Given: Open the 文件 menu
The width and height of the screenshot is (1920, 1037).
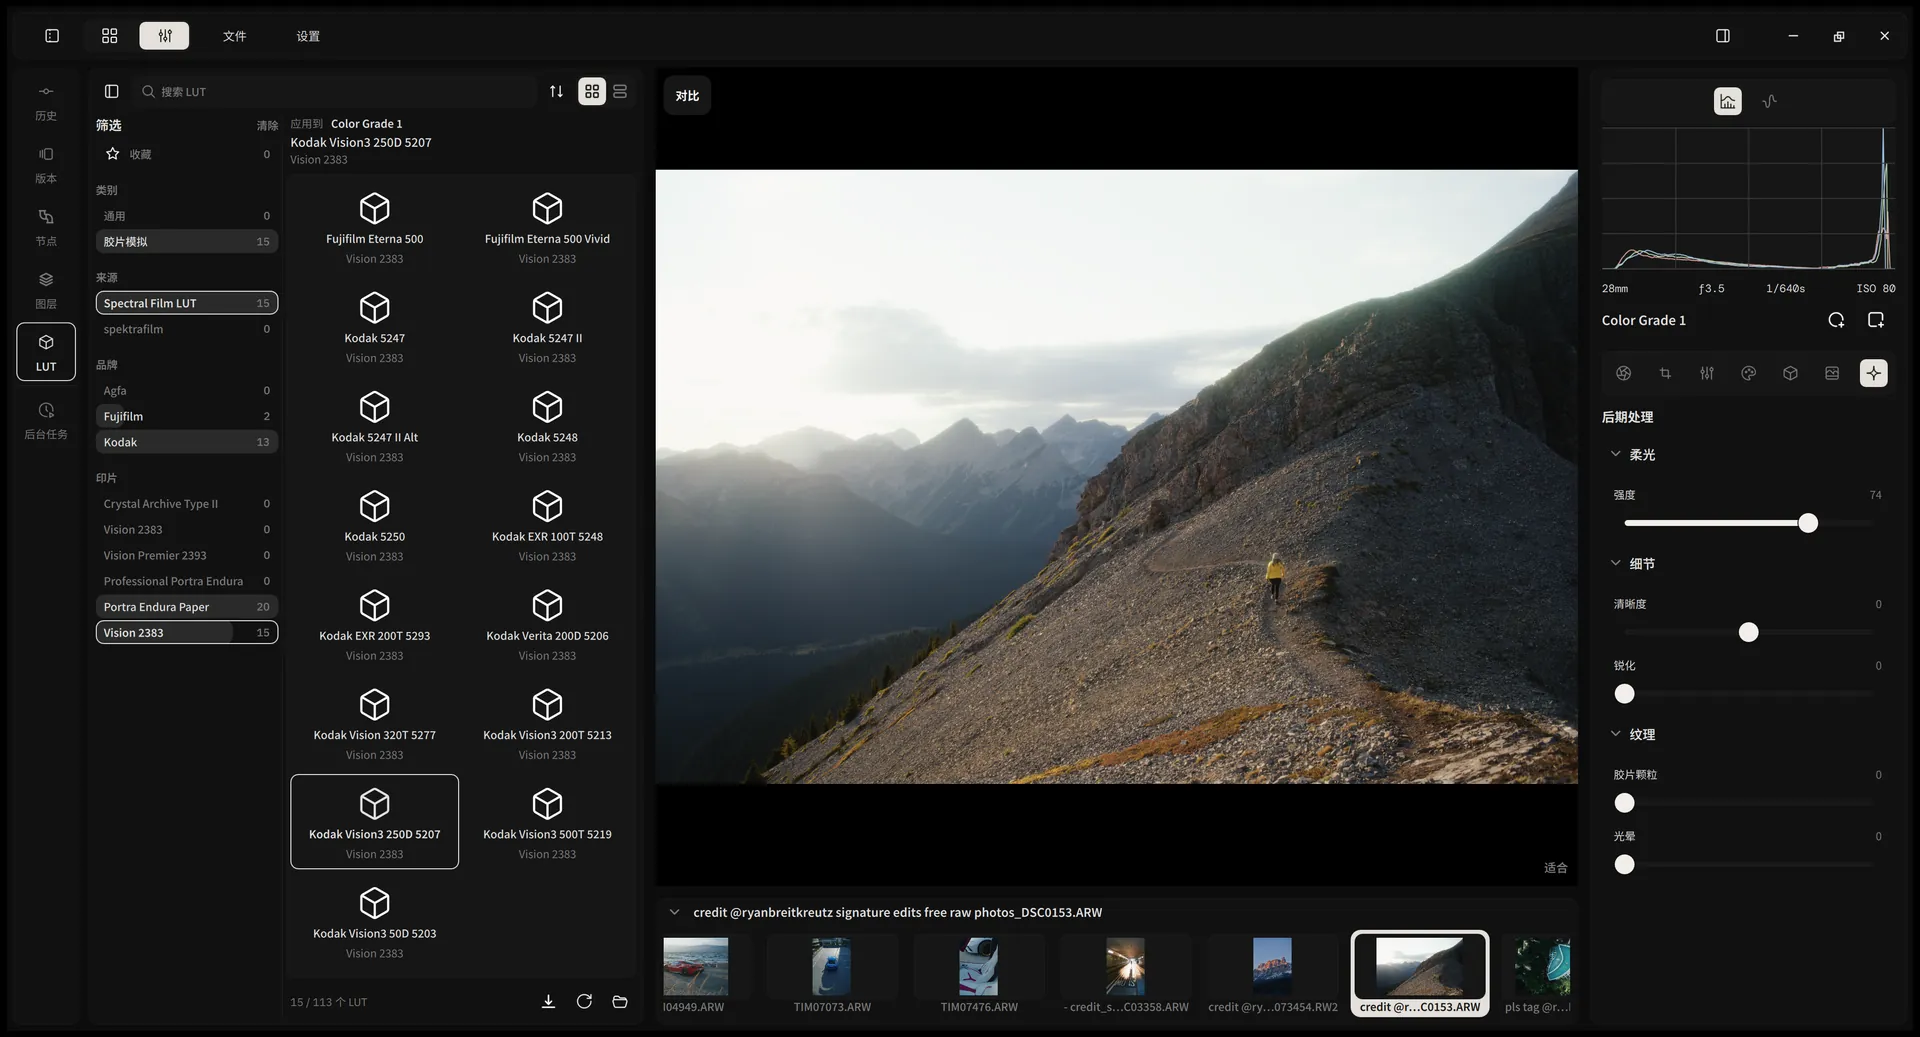Looking at the screenshot, I should click(x=234, y=36).
